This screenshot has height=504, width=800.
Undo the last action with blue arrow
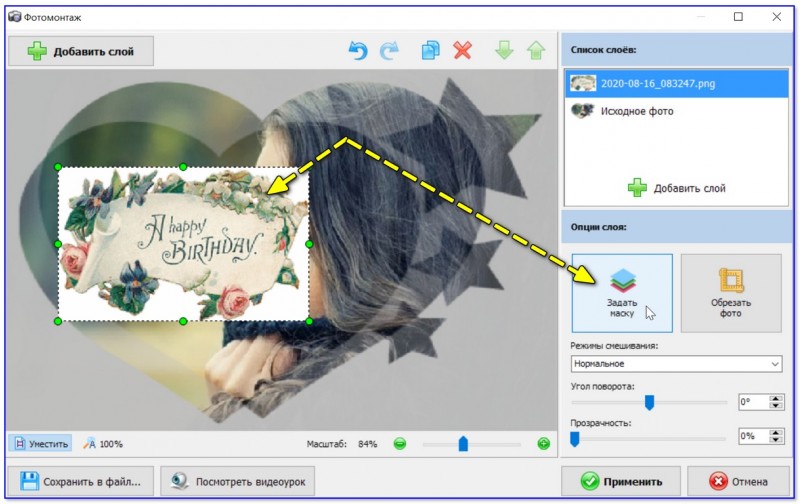358,51
